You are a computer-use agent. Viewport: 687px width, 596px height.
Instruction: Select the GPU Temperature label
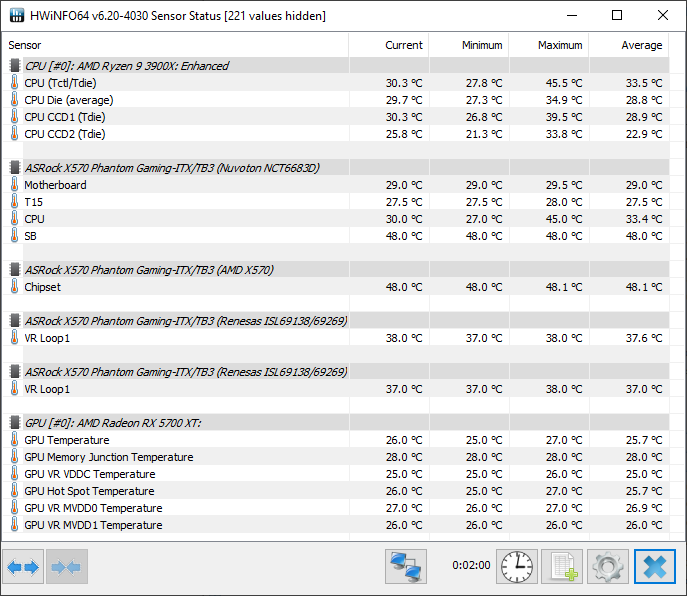pos(67,440)
